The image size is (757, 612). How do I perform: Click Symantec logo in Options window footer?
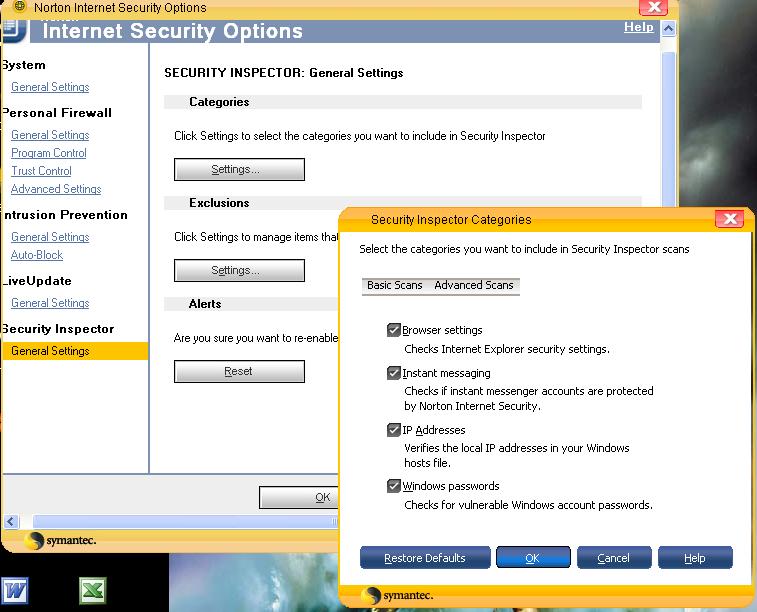click(60, 540)
